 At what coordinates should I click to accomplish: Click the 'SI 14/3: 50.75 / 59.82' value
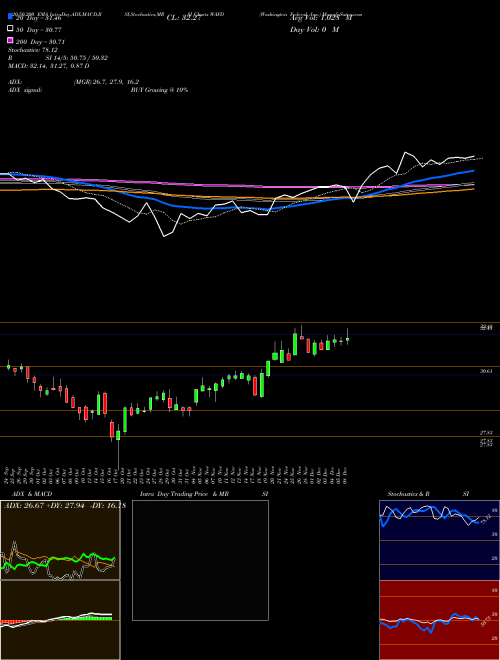tap(77, 58)
